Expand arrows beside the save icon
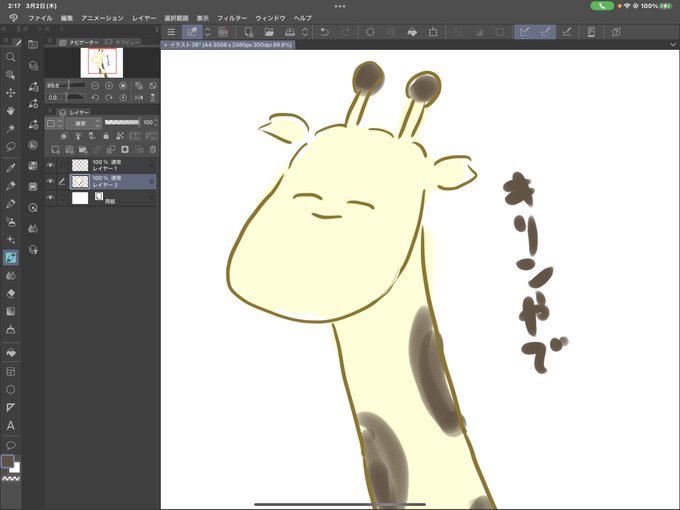The image size is (680, 510). pyautogui.click(x=305, y=32)
